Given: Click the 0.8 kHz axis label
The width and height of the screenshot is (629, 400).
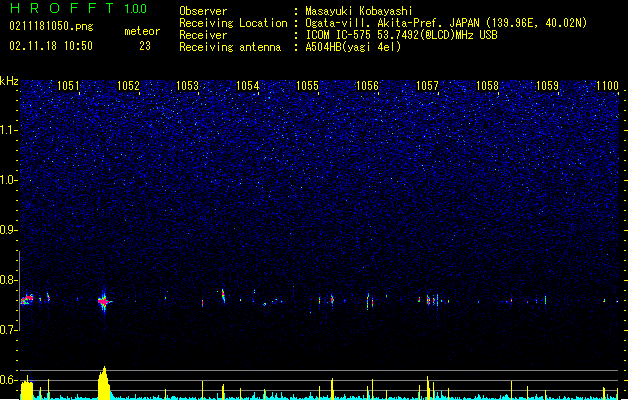Looking at the screenshot, I should 9,280.
